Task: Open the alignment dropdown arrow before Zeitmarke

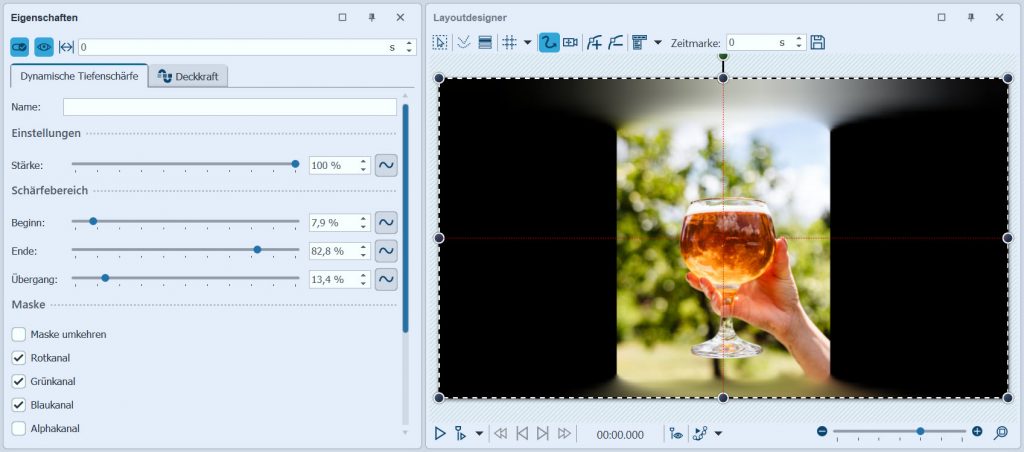Action: click(x=657, y=43)
